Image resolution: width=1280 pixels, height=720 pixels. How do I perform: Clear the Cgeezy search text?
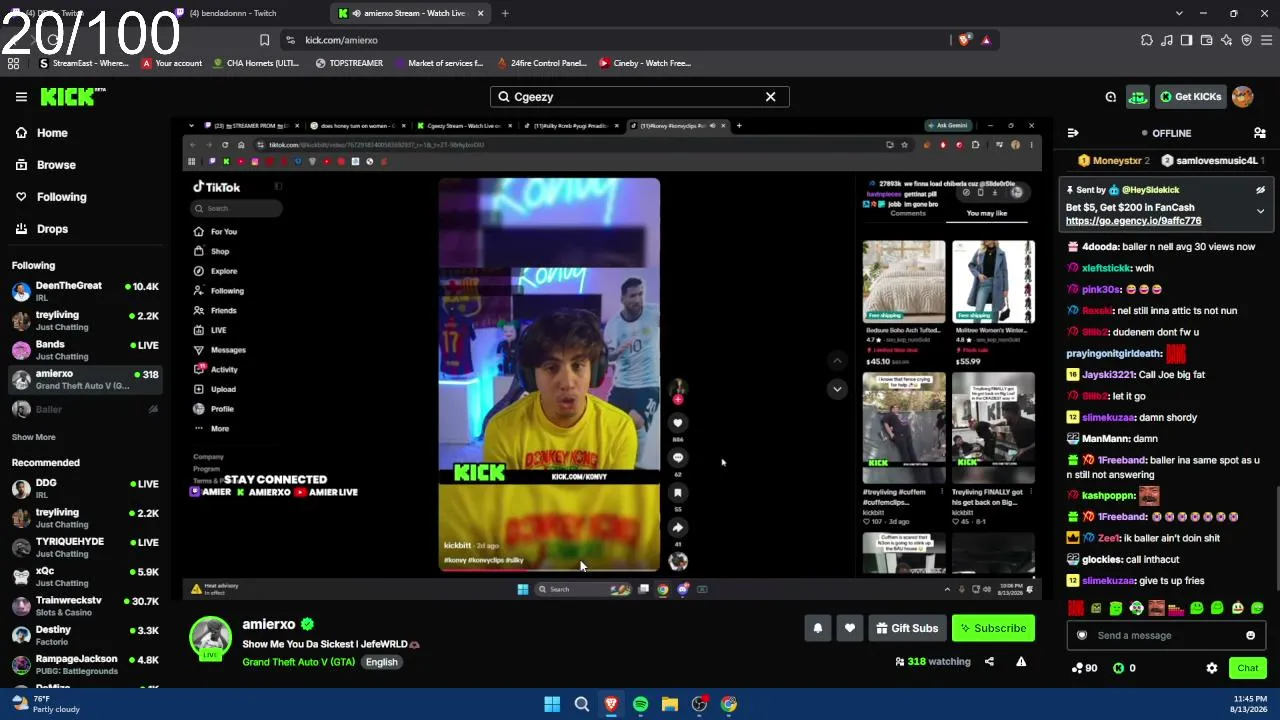pyautogui.click(x=770, y=97)
